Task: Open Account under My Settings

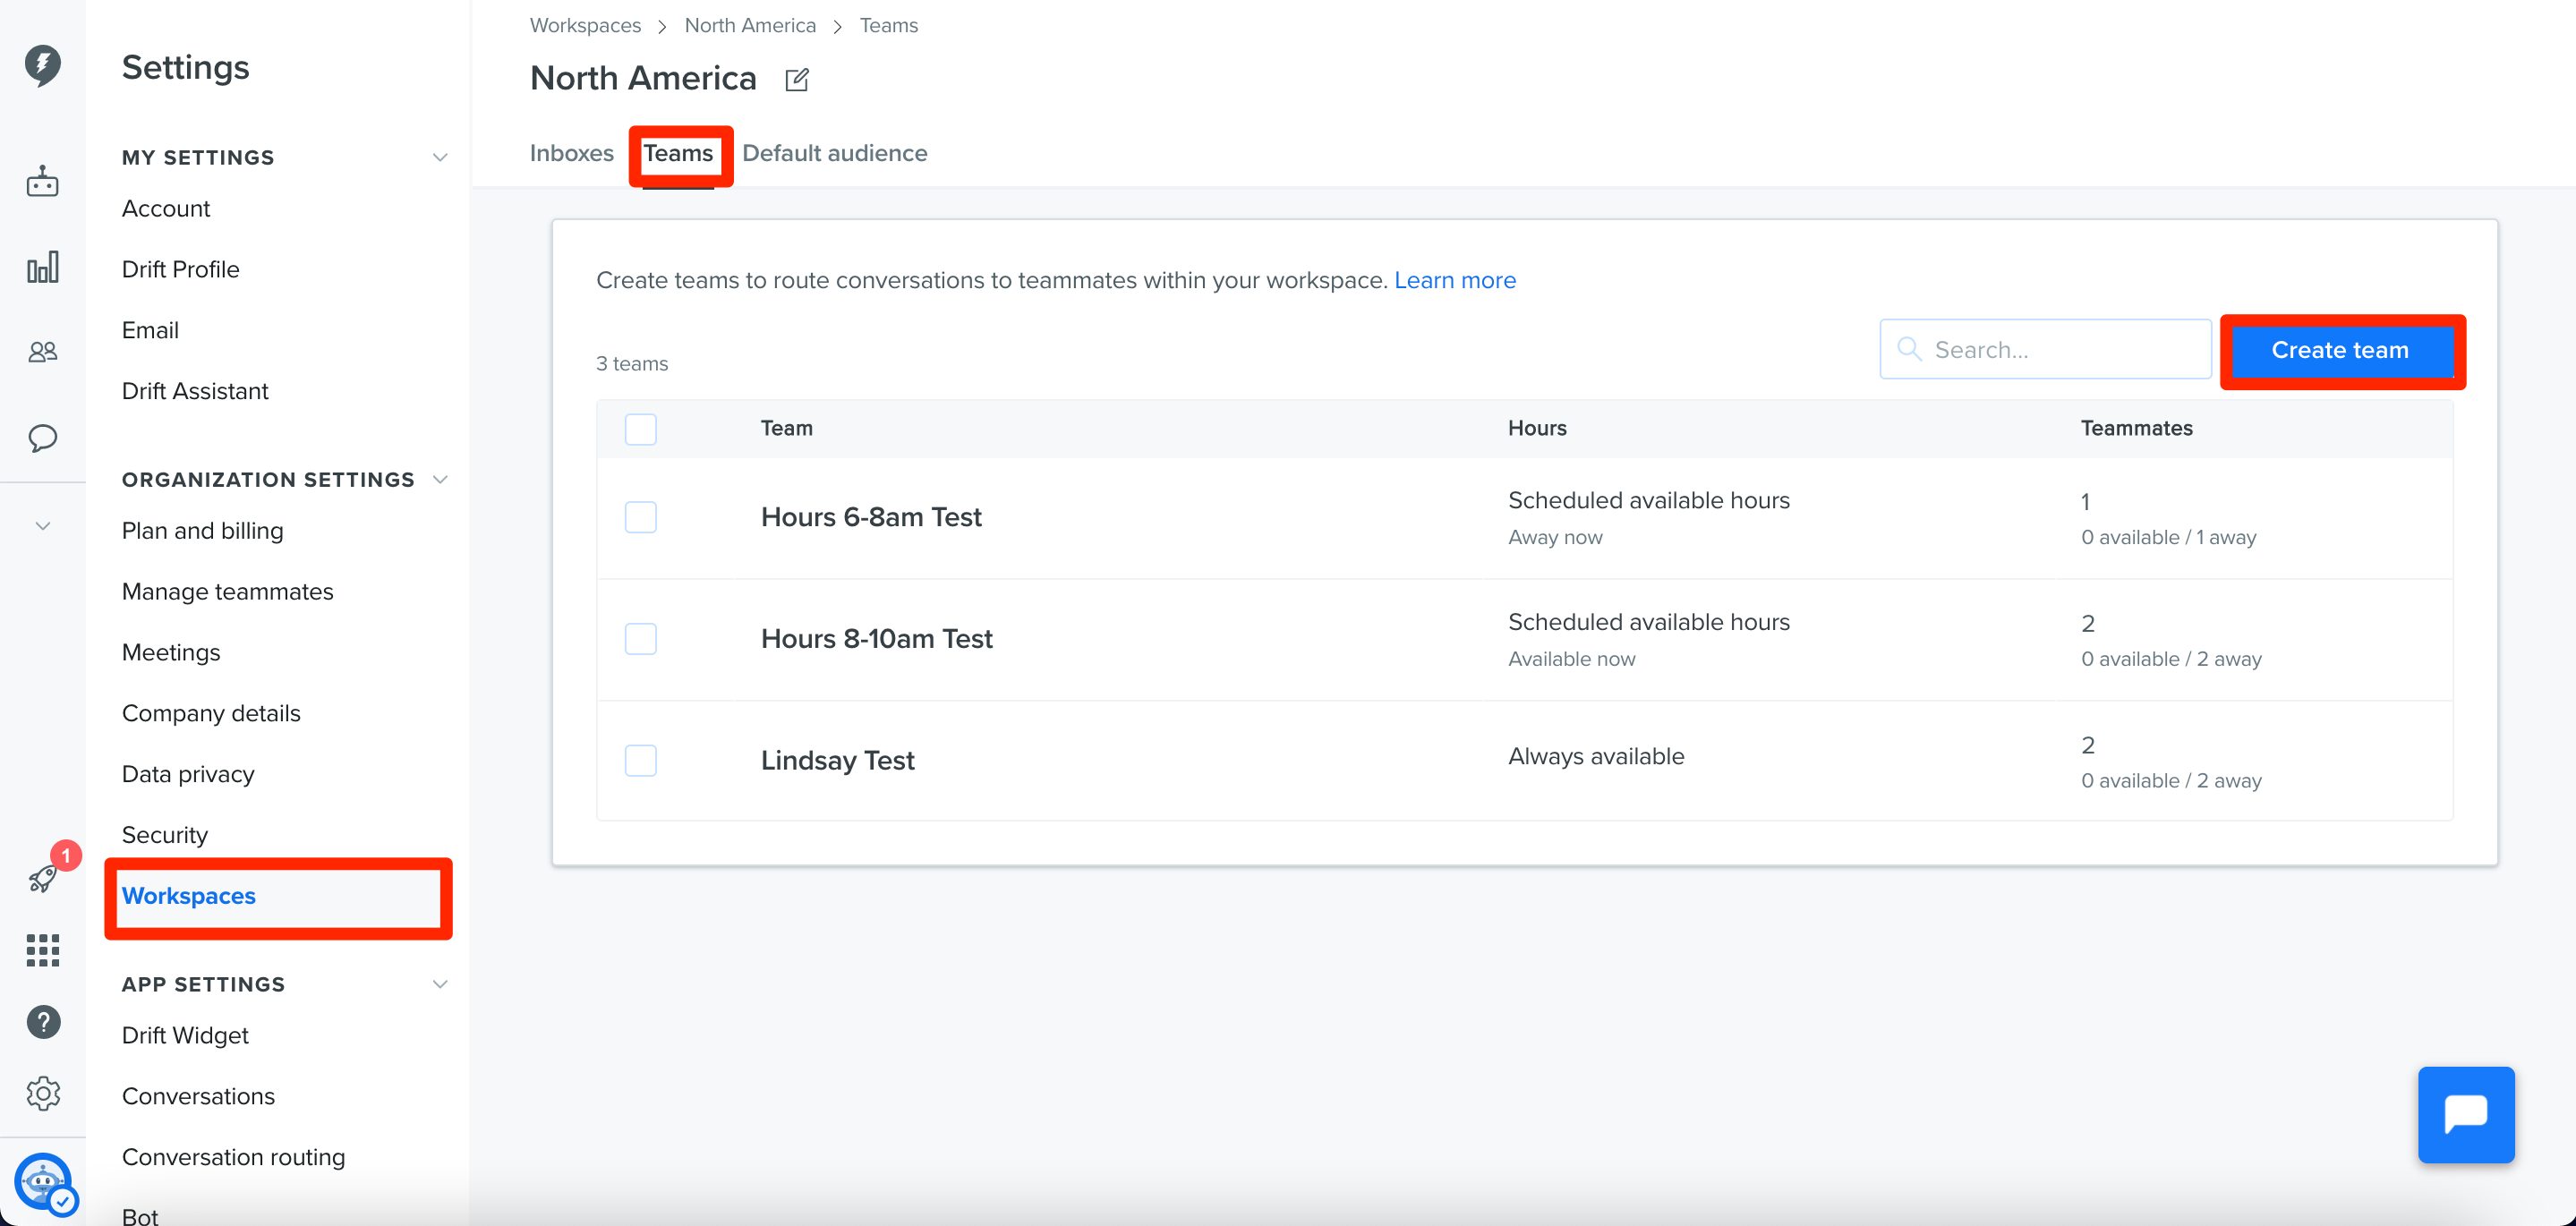Action: (165, 208)
